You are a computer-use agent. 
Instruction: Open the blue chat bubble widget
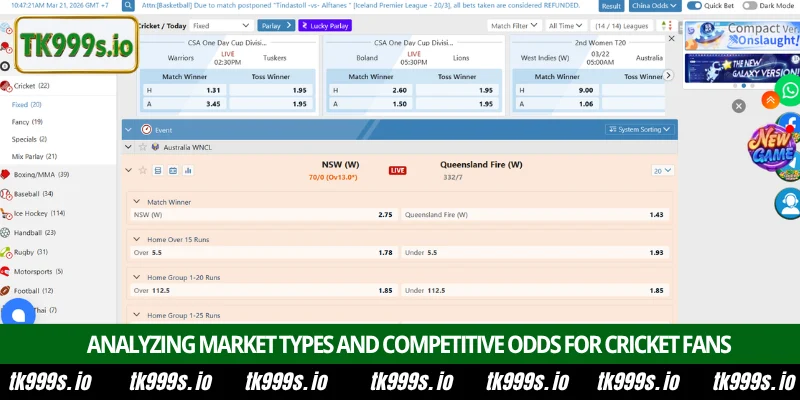18,314
